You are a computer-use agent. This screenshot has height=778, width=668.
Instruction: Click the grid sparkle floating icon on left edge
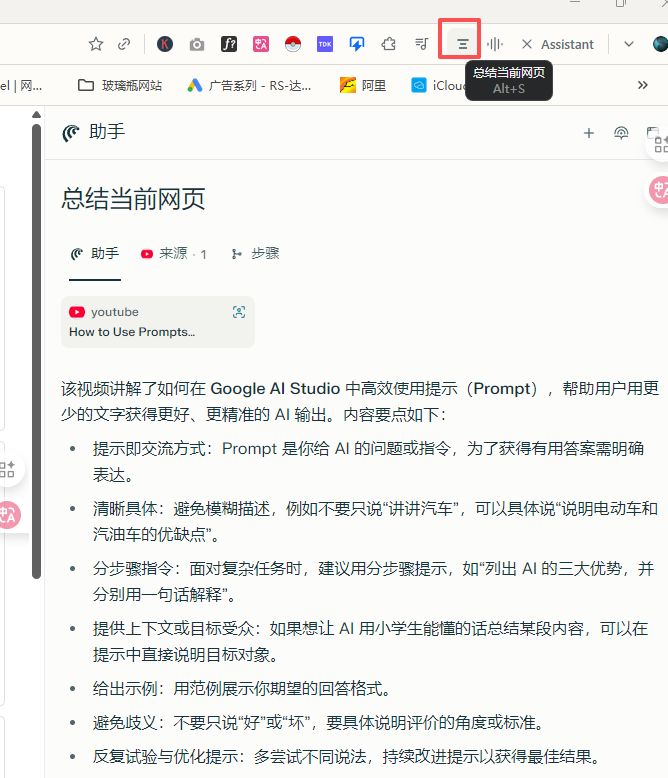[x=7, y=469]
